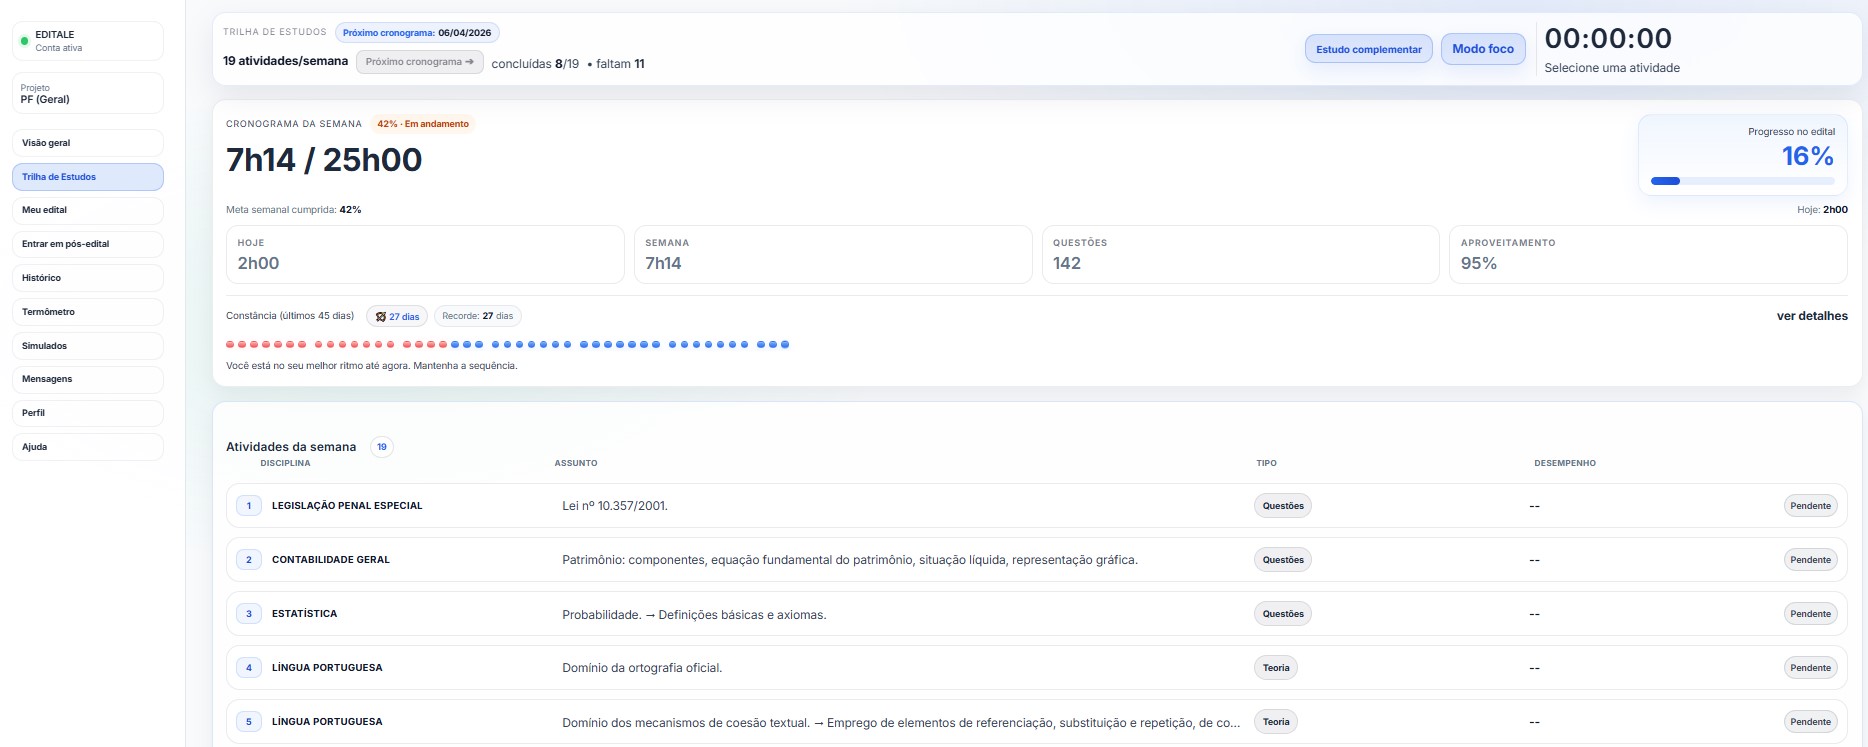Screen dimensions: 1868x747
Task: Click the Questões tag in the Estatística row
Action: (1282, 614)
